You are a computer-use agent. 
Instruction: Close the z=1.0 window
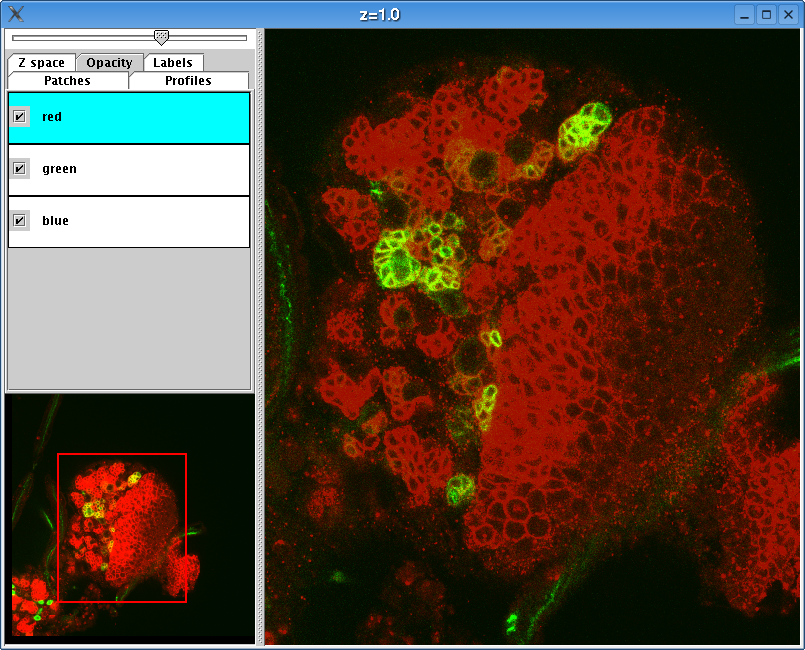point(788,15)
